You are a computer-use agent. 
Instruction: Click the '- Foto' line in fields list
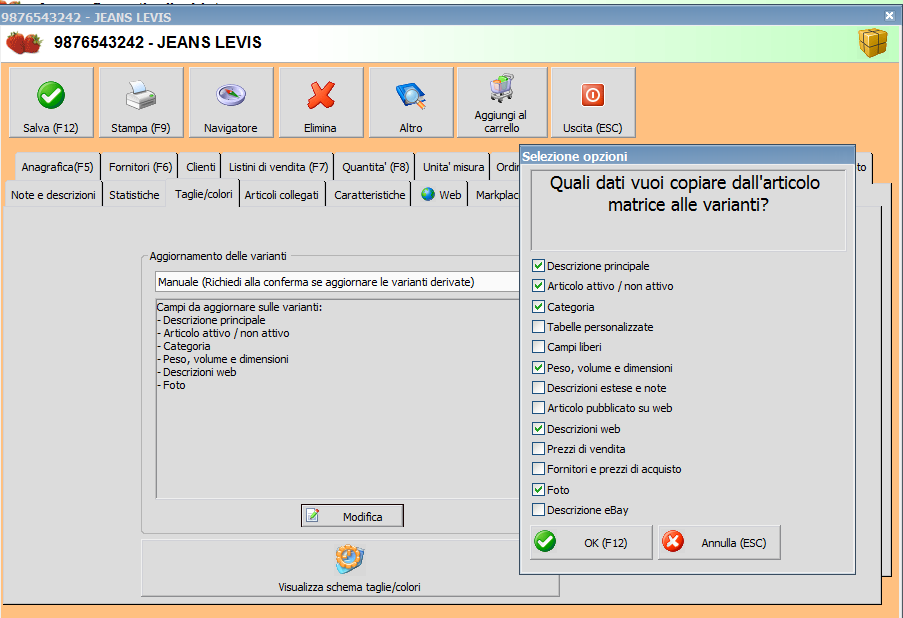point(171,385)
